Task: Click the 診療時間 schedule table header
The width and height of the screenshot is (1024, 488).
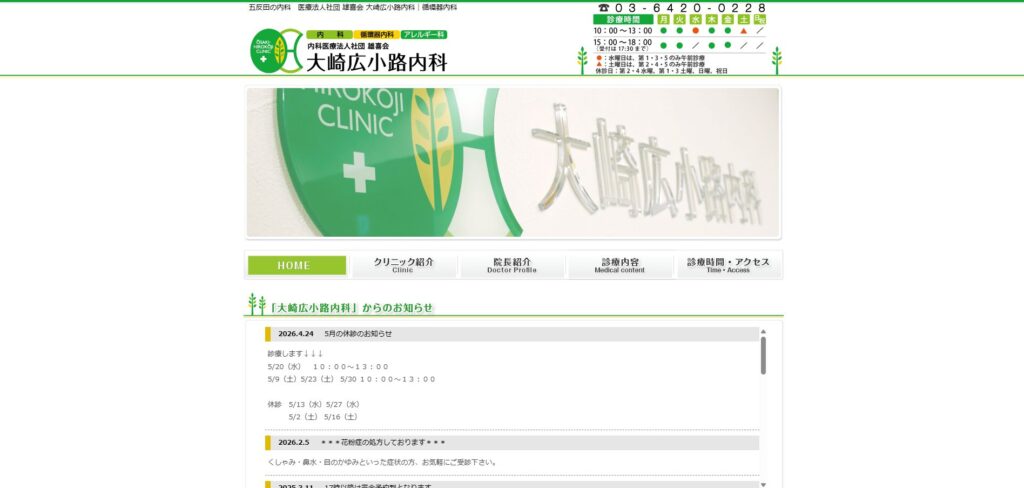Action: click(622, 20)
